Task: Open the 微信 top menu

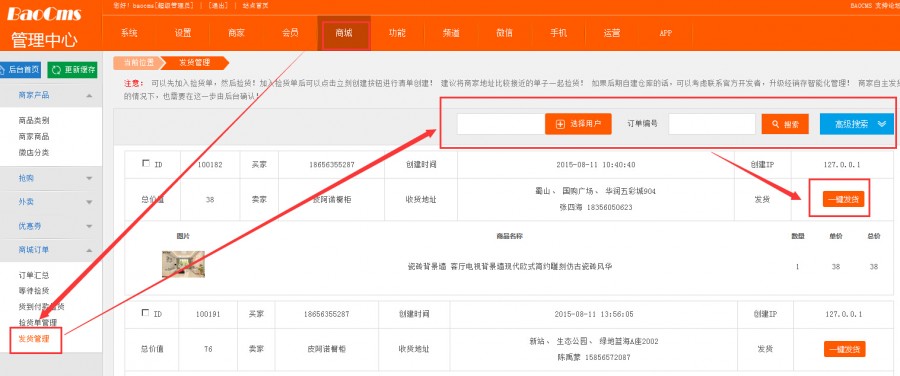Action: pos(505,33)
